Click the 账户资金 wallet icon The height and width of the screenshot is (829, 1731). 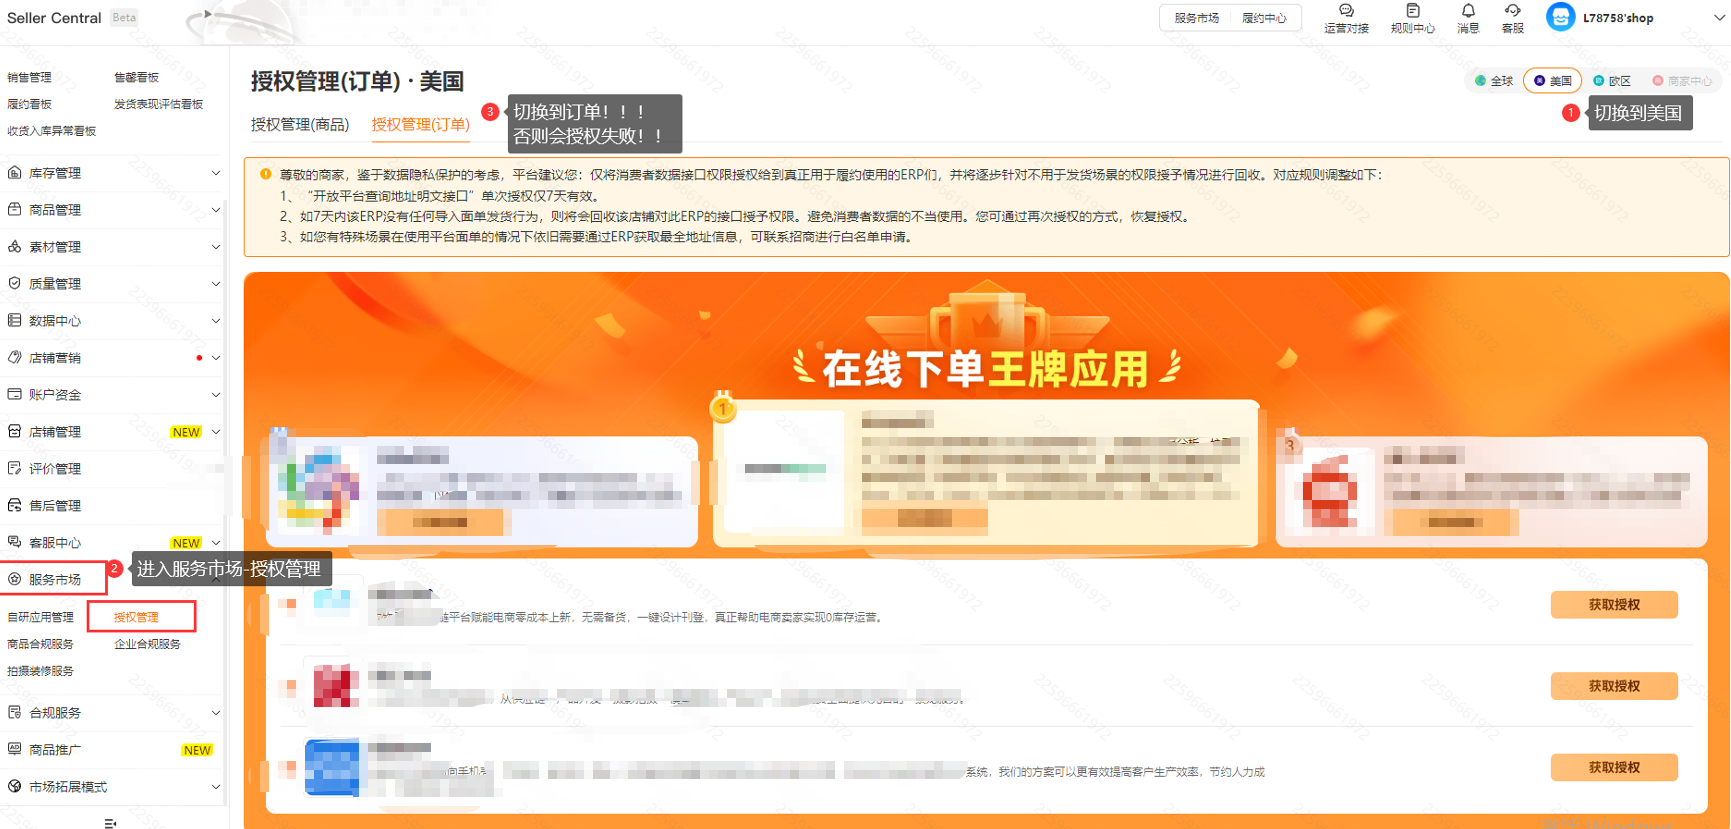click(14, 395)
